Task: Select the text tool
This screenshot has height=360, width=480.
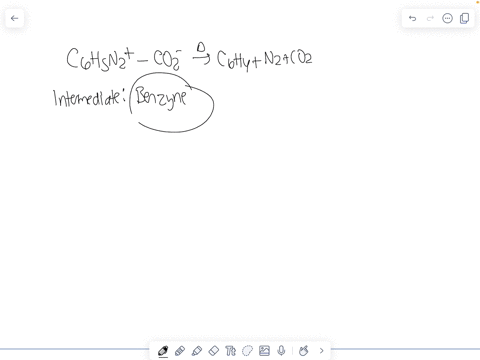Action: tap(231, 351)
